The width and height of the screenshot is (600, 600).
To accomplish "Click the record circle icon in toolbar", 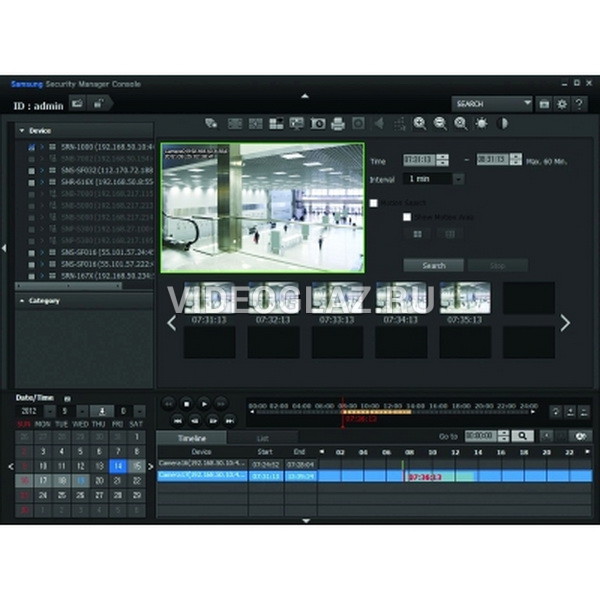I will pyautogui.click(x=358, y=124).
